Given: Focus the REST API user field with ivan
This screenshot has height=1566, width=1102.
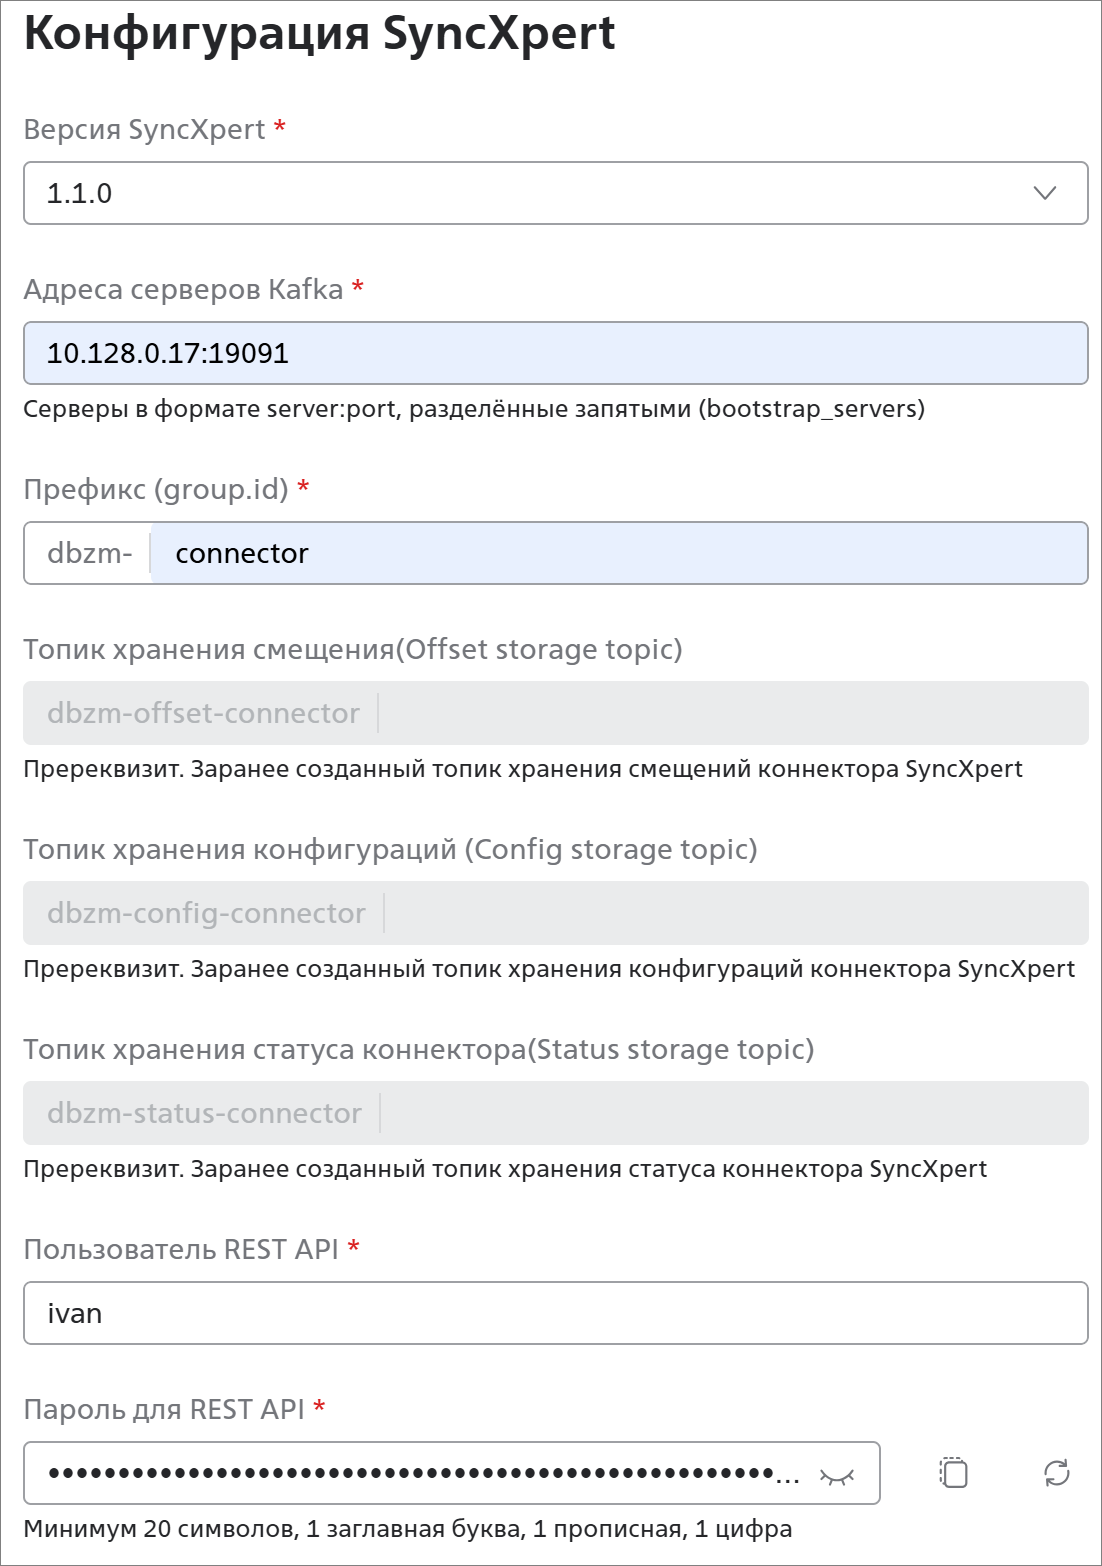Looking at the screenshot, I should click(556, 1313).
